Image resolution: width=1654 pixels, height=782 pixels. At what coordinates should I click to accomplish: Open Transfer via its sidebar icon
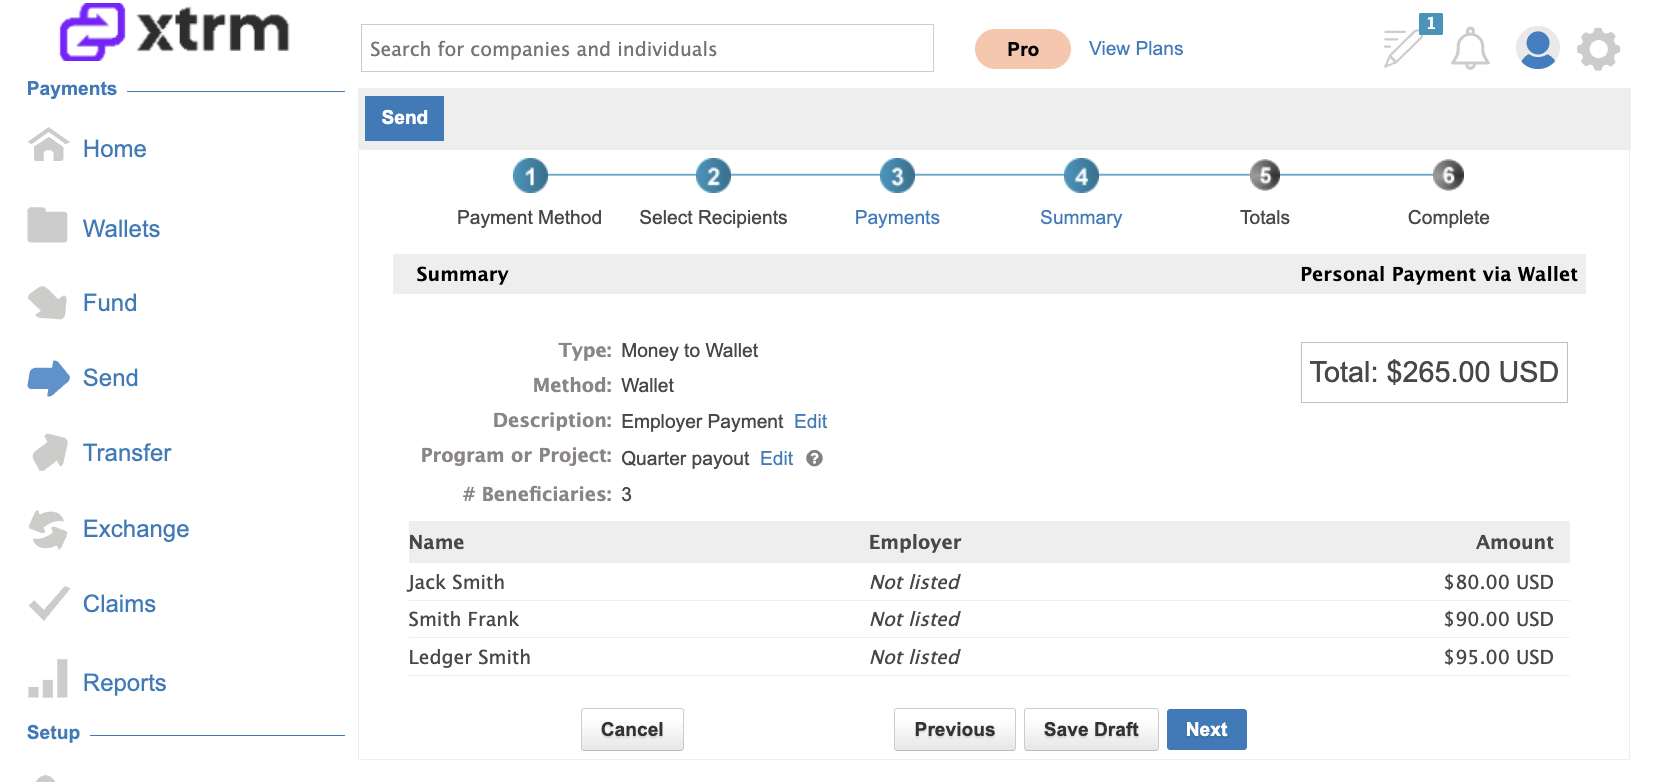pyautogui.click(x=49, y=453)
